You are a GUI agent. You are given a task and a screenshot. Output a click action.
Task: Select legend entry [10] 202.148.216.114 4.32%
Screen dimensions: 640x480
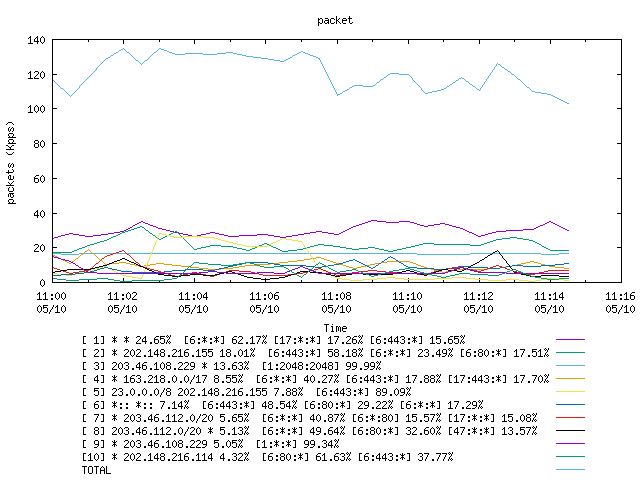267,457
